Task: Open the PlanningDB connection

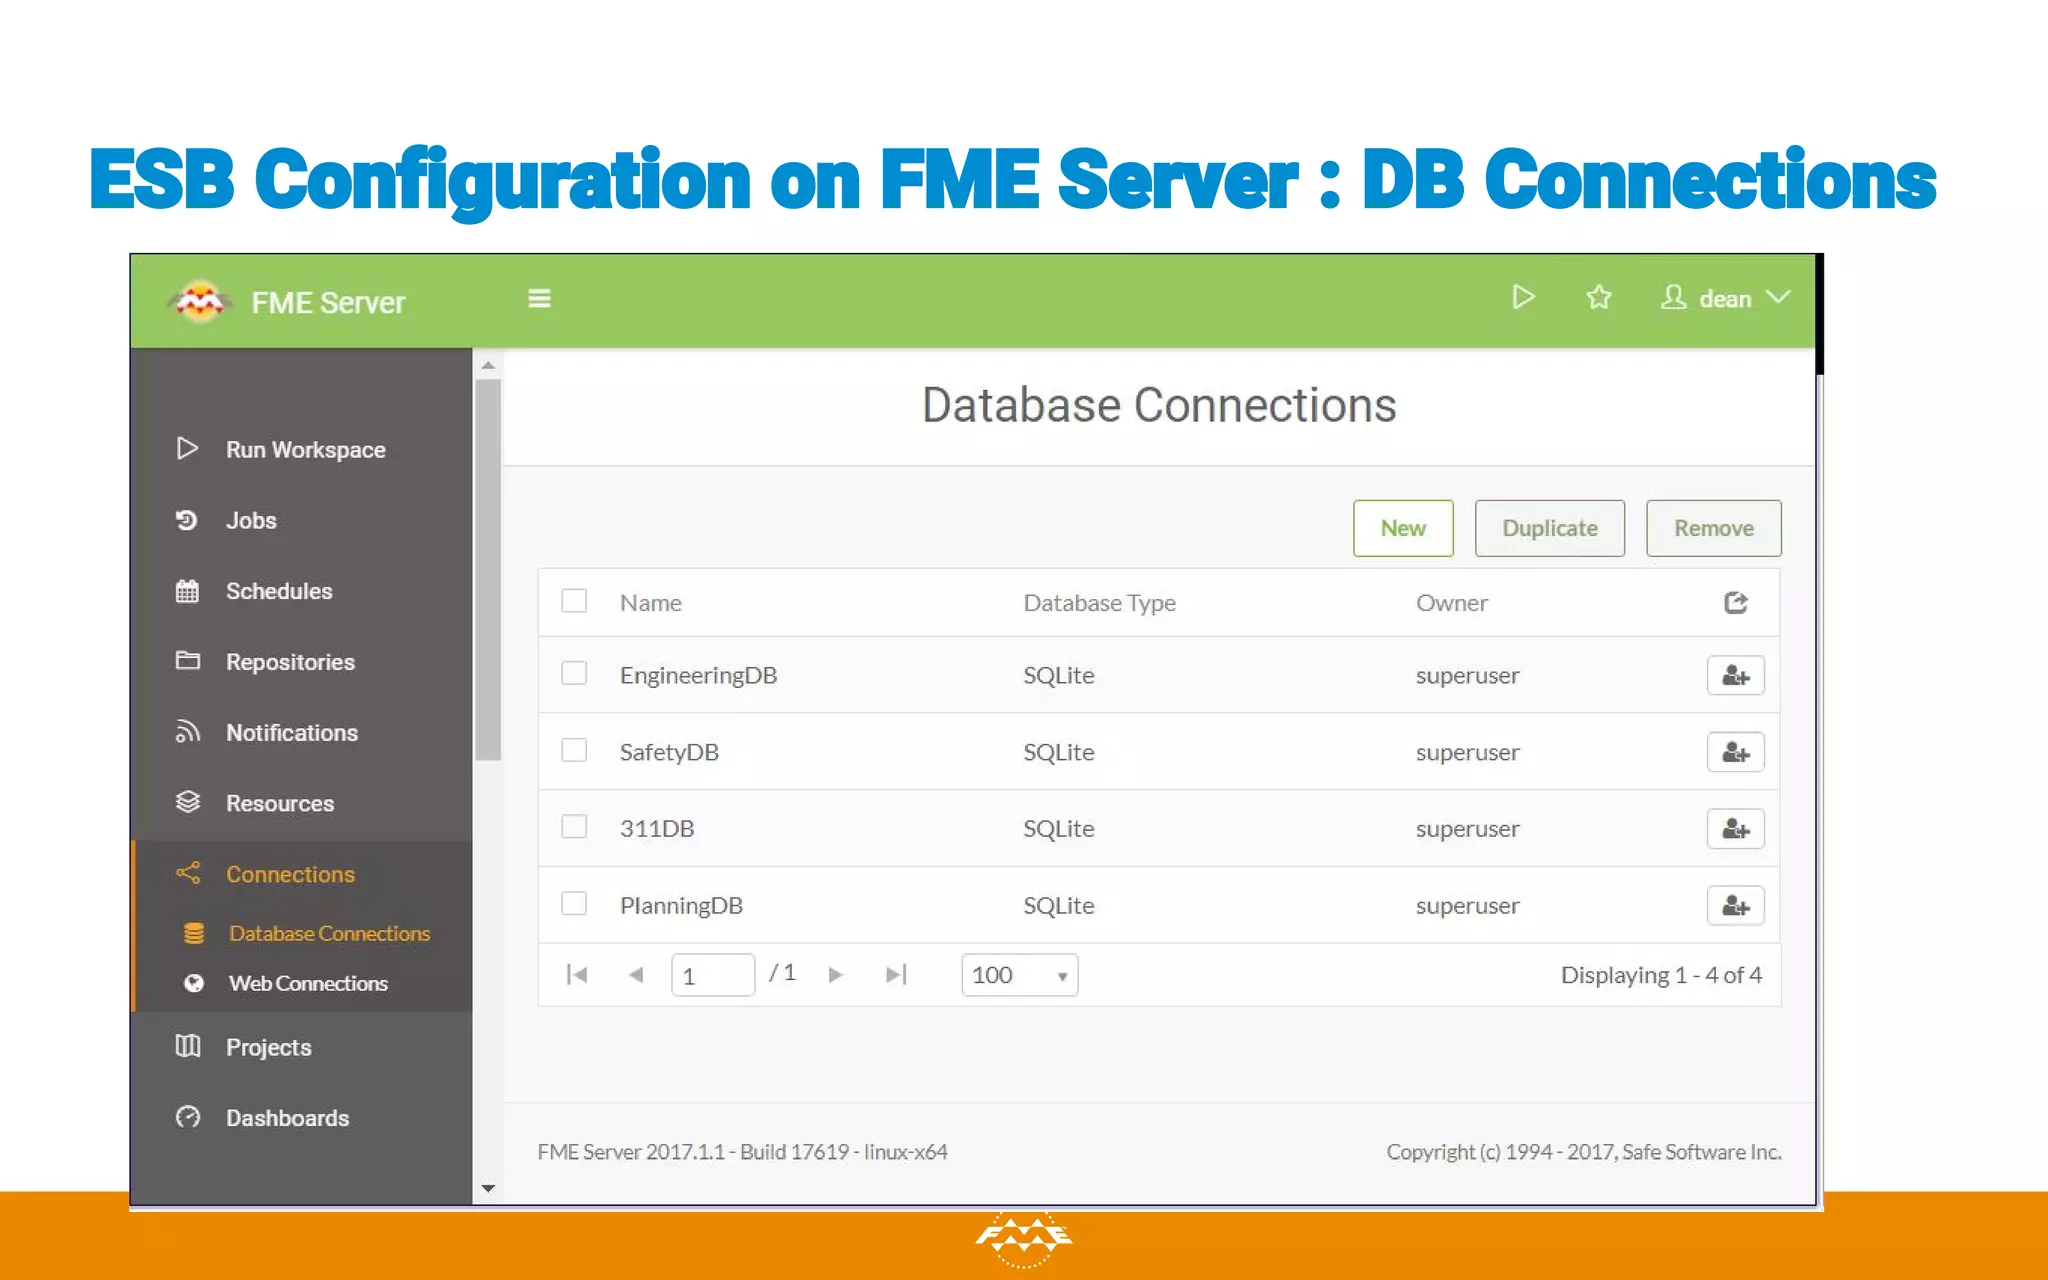Action: pos(681,905)
